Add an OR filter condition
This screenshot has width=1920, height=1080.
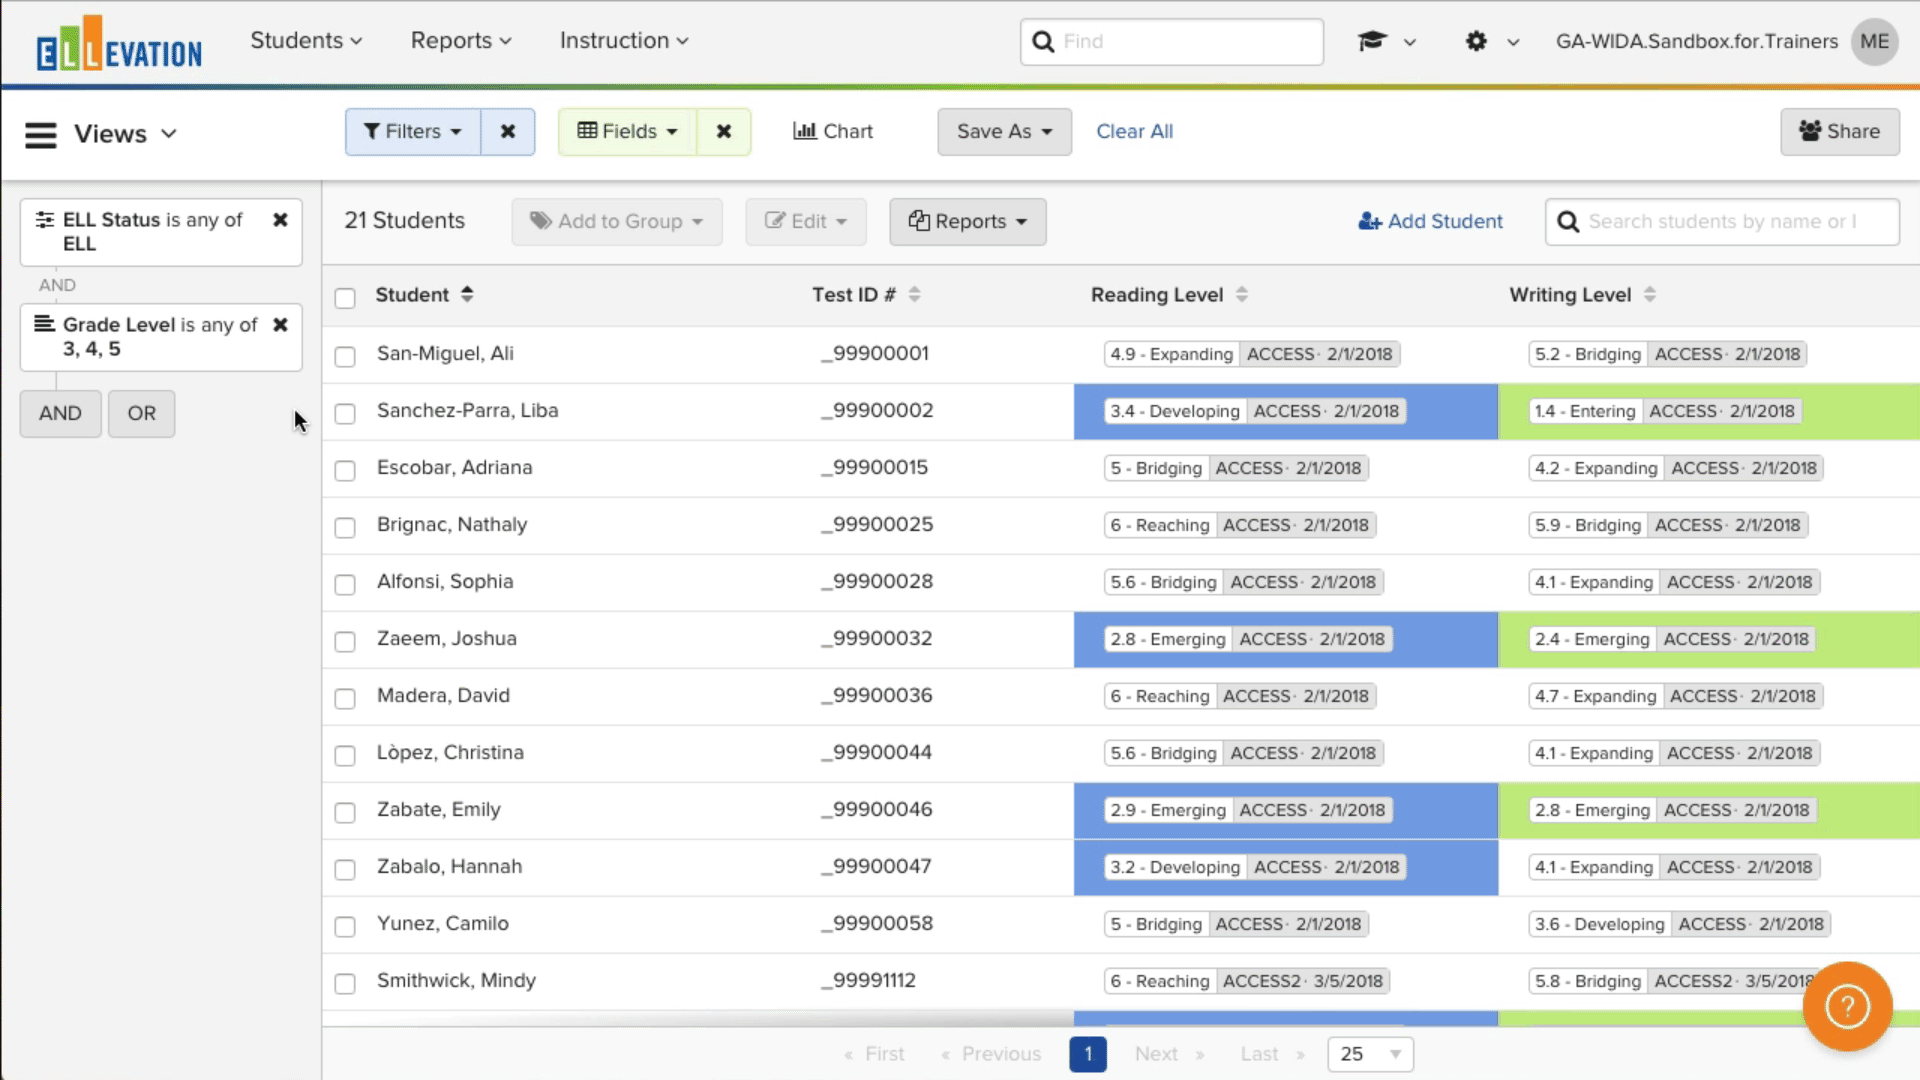coord(141,413)
